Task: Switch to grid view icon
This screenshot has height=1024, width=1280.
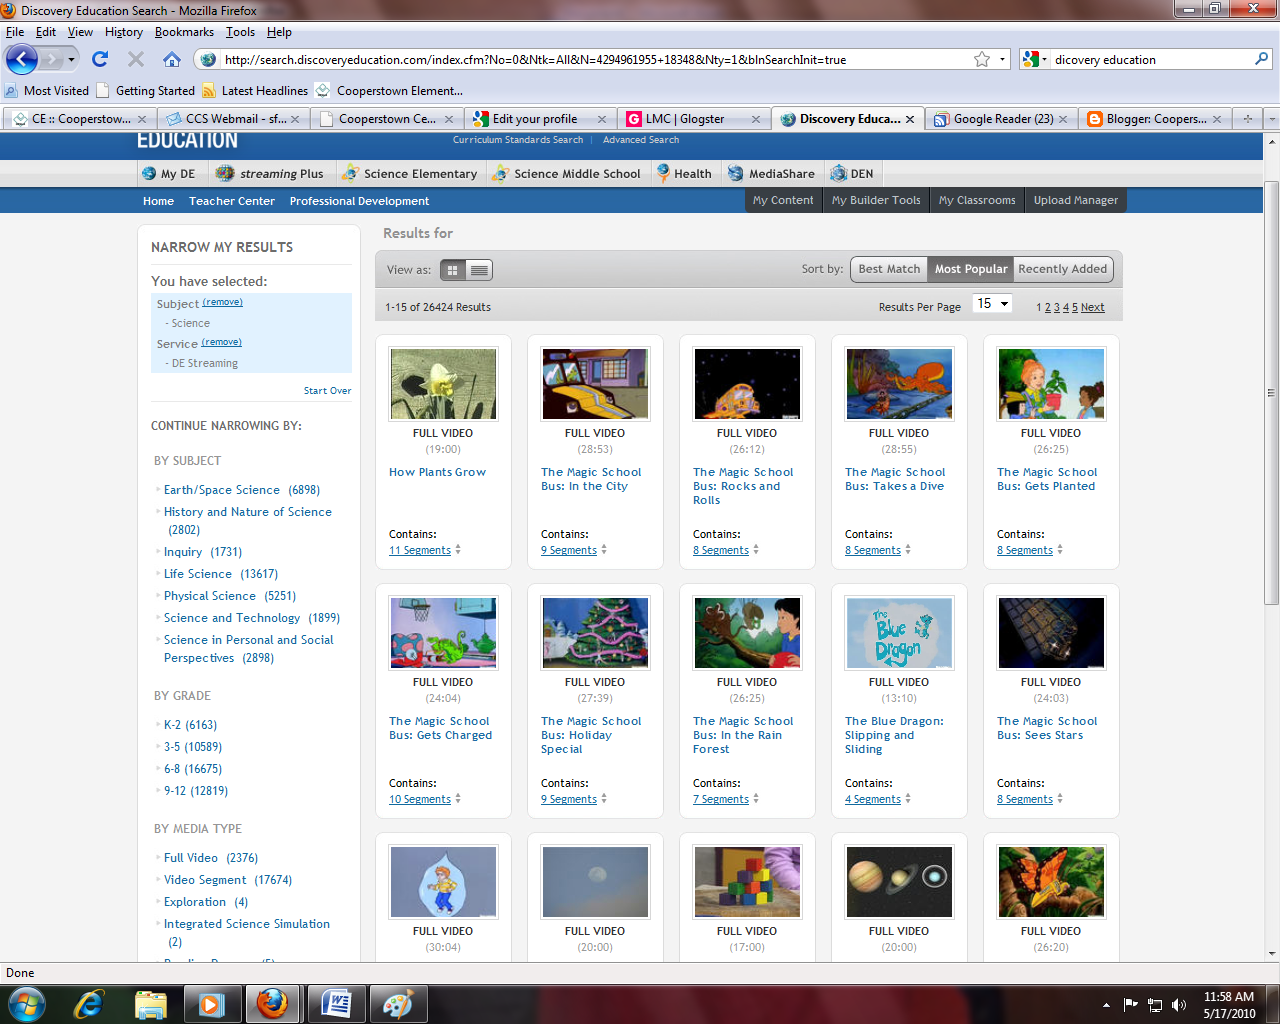Action: (x=453, y=270)
